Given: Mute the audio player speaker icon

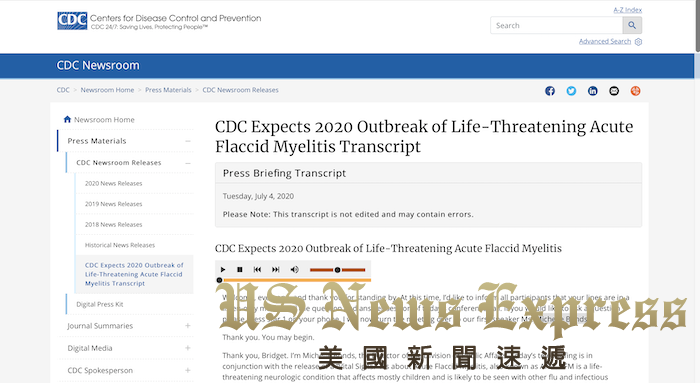Looking at the screenshot, I should [x=294, y=270].
